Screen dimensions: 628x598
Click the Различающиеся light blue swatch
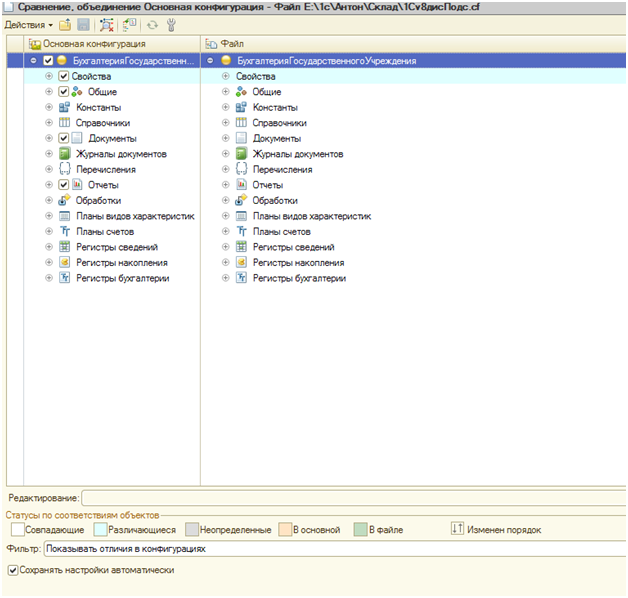click(100, 529)
